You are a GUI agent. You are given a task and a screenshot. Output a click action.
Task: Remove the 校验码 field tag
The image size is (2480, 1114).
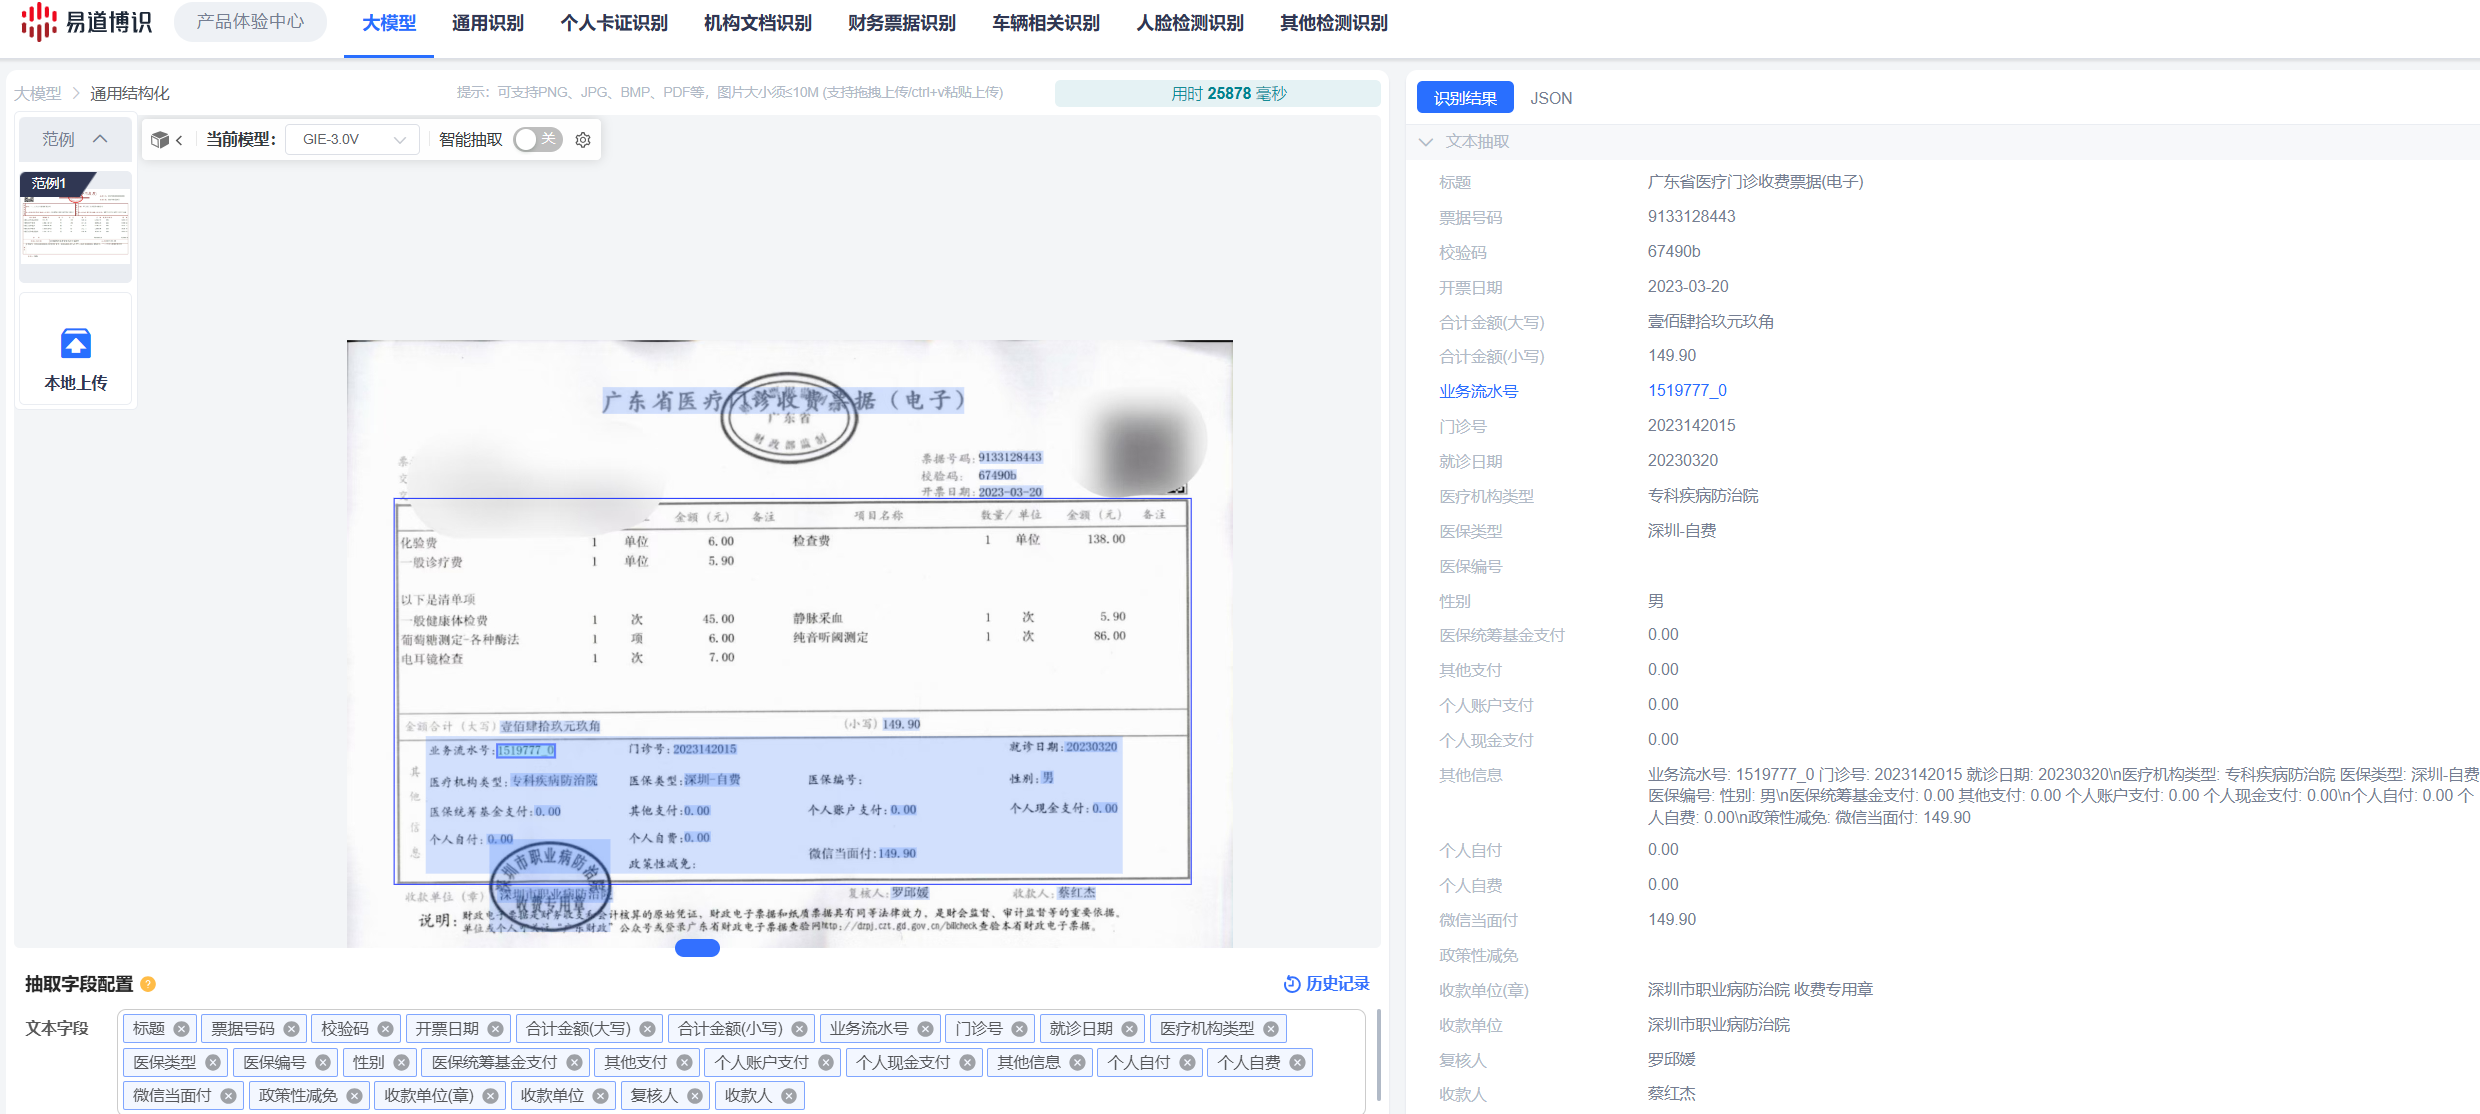[385, 1029]
